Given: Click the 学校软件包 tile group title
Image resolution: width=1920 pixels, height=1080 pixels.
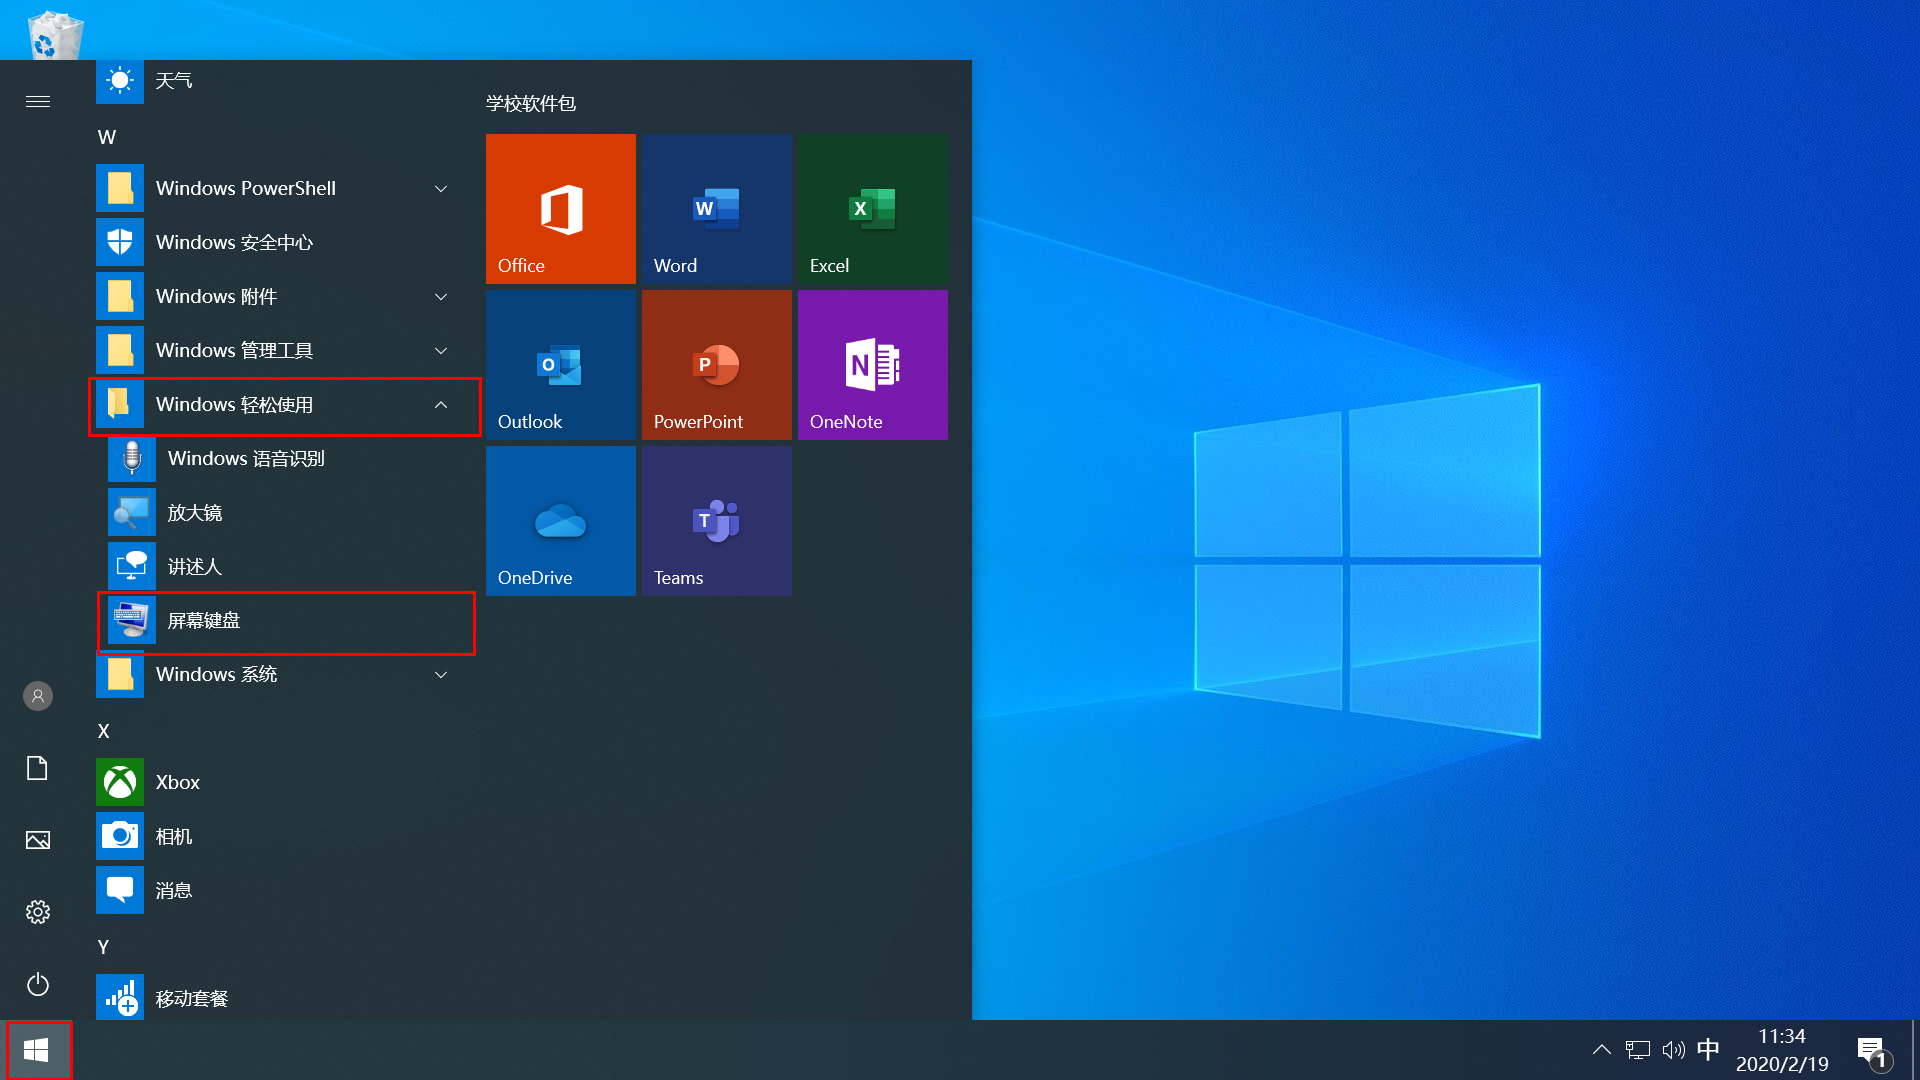Looking at the screenshot, I should [531, 103].
